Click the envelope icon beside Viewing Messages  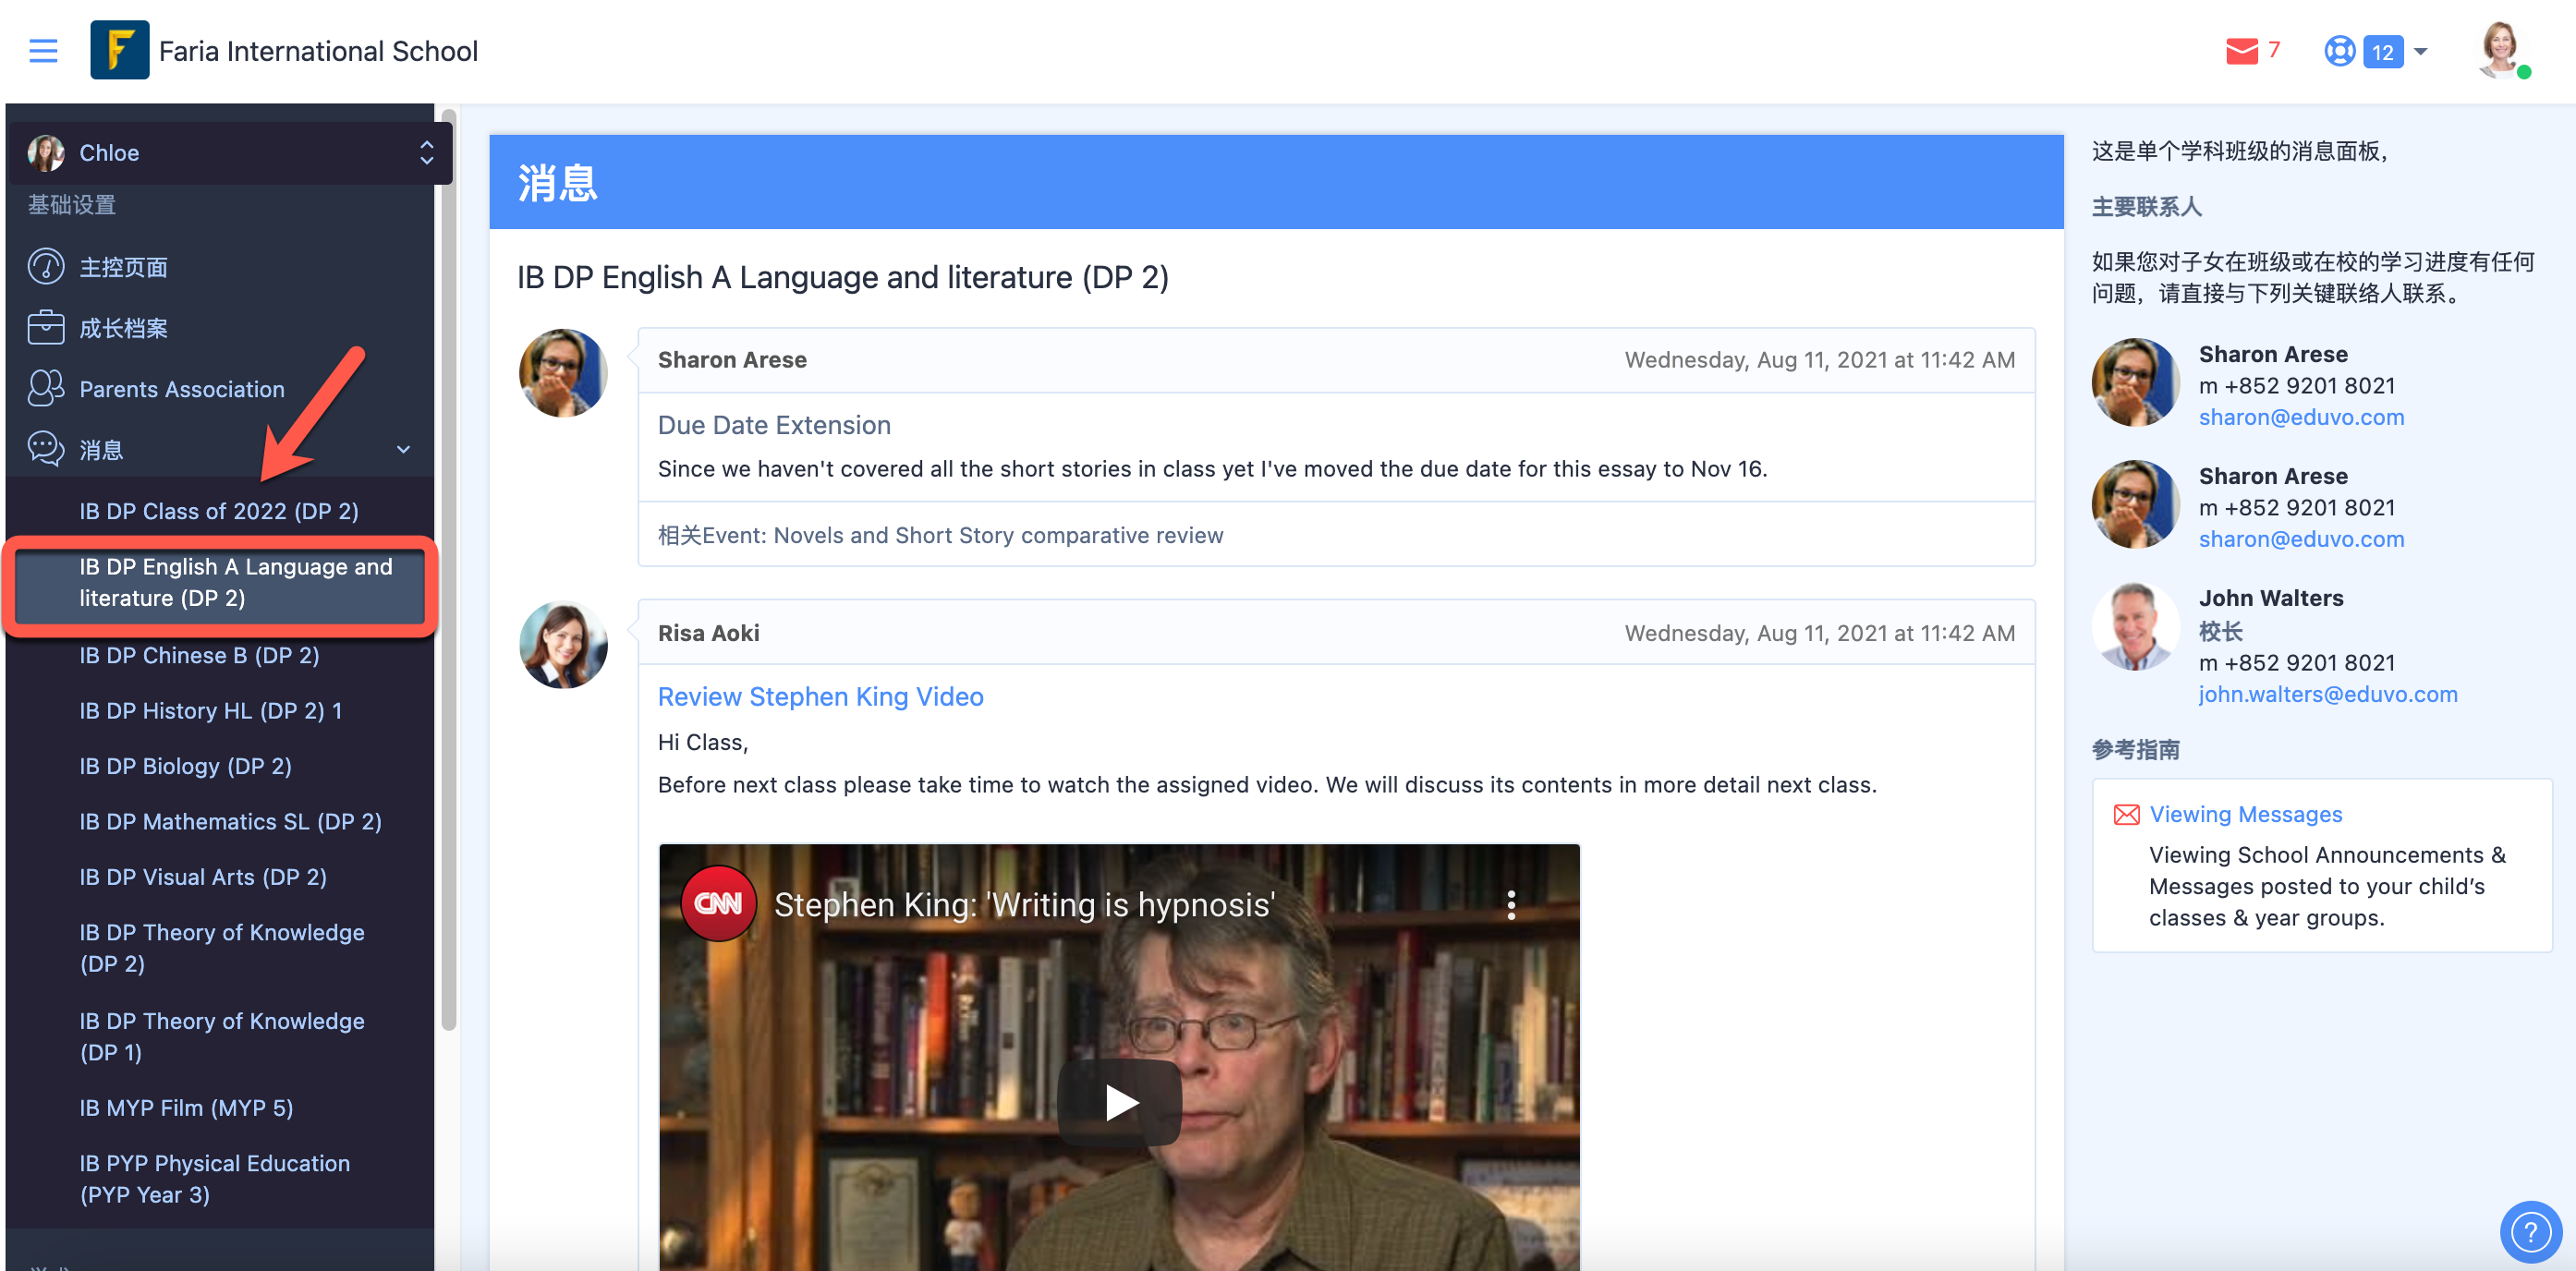pyautogui.click(x=2126, y=814)
